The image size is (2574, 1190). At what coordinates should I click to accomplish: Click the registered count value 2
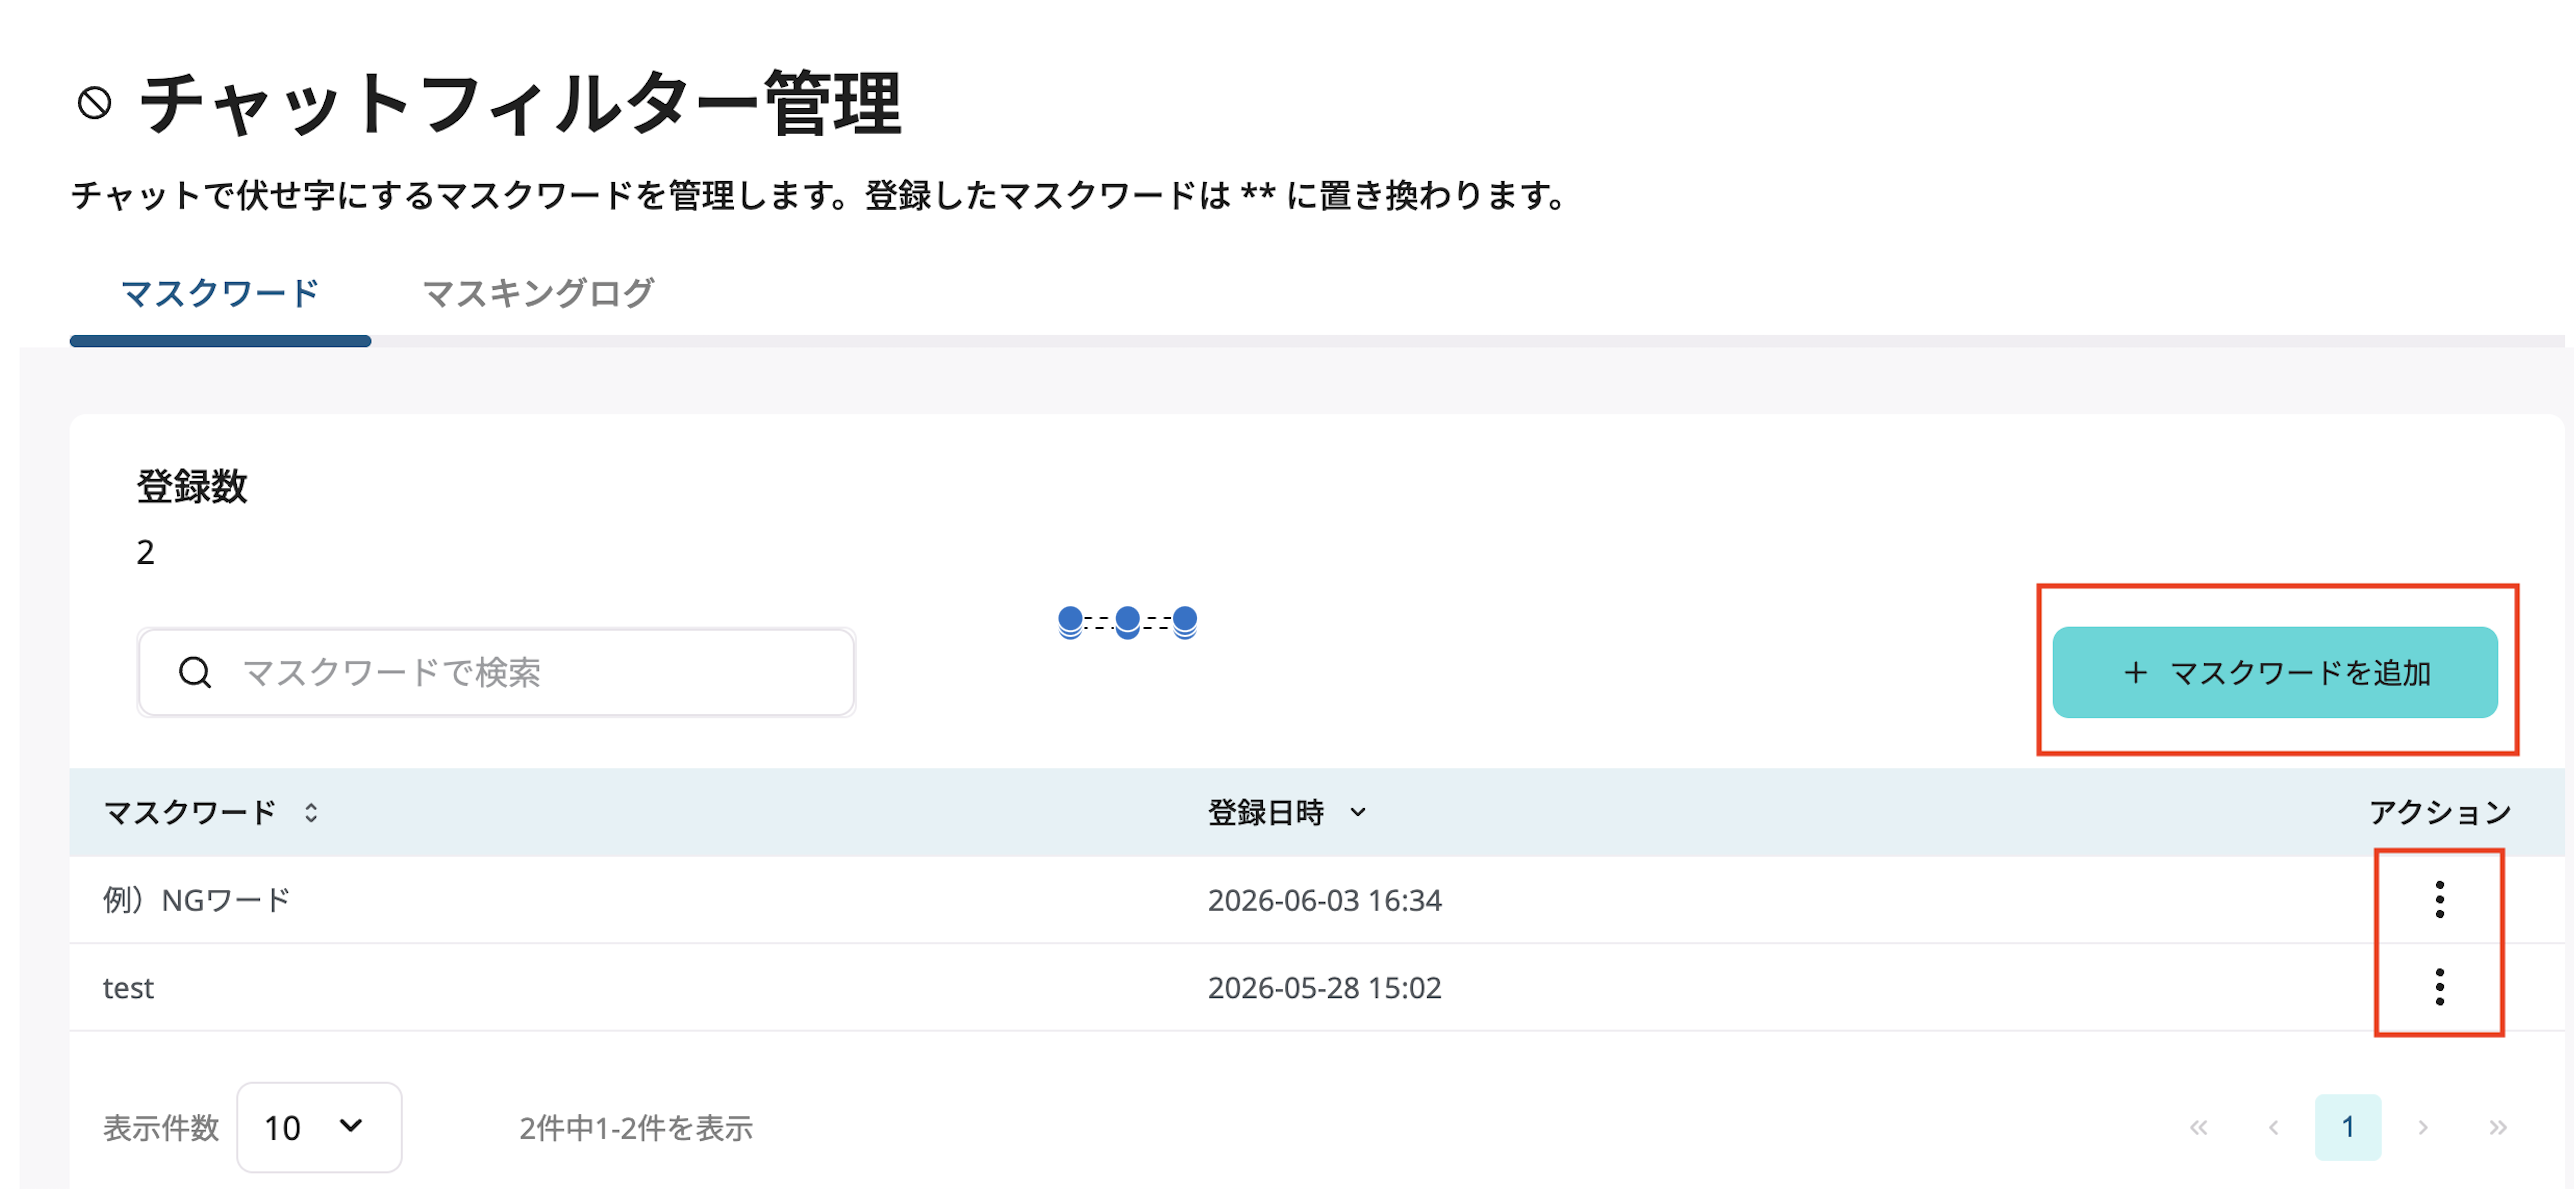(x=146, y=552)
